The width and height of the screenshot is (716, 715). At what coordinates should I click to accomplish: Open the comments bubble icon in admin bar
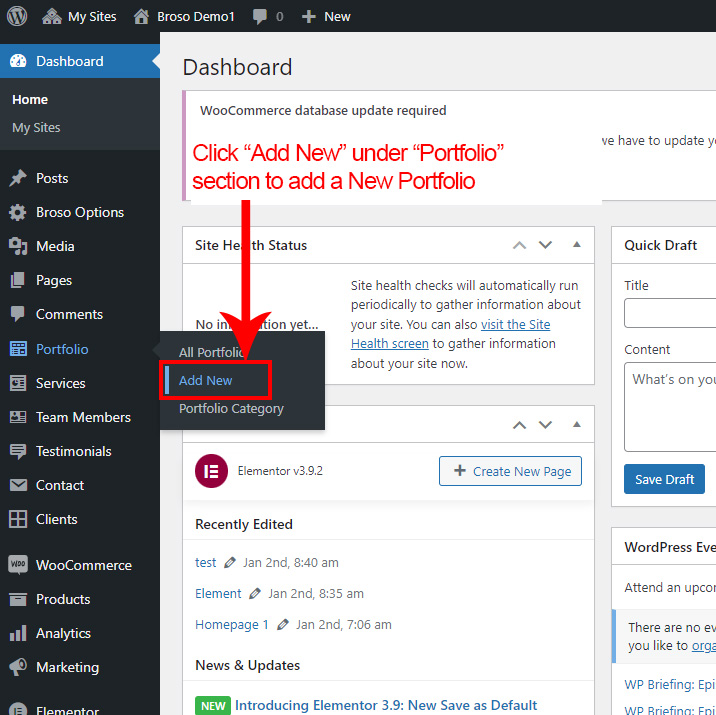point(260,16)
